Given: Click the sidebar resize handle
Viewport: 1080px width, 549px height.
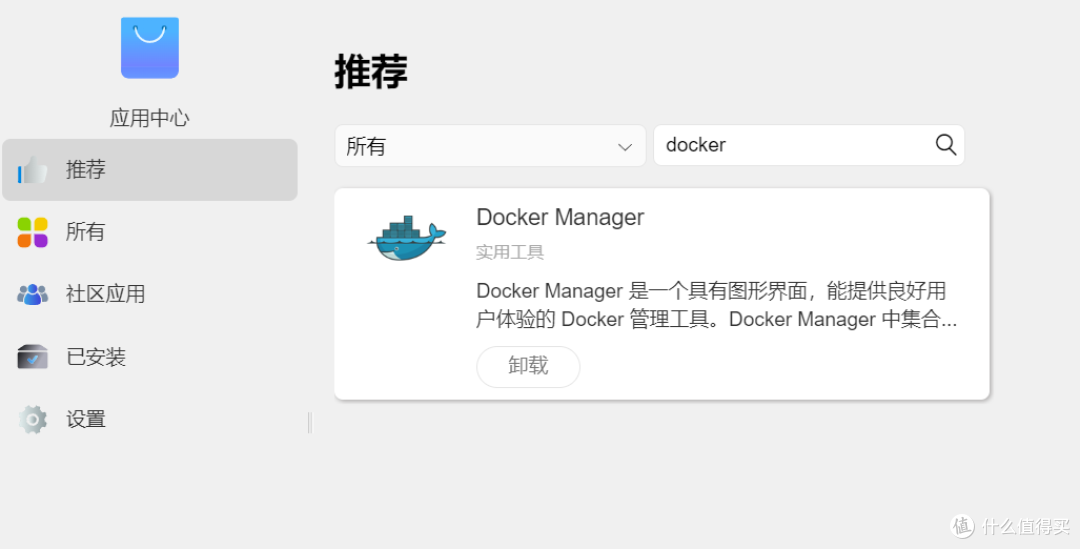Looking at the screenshot, I should pyautogui.click(x=310, y=422).
